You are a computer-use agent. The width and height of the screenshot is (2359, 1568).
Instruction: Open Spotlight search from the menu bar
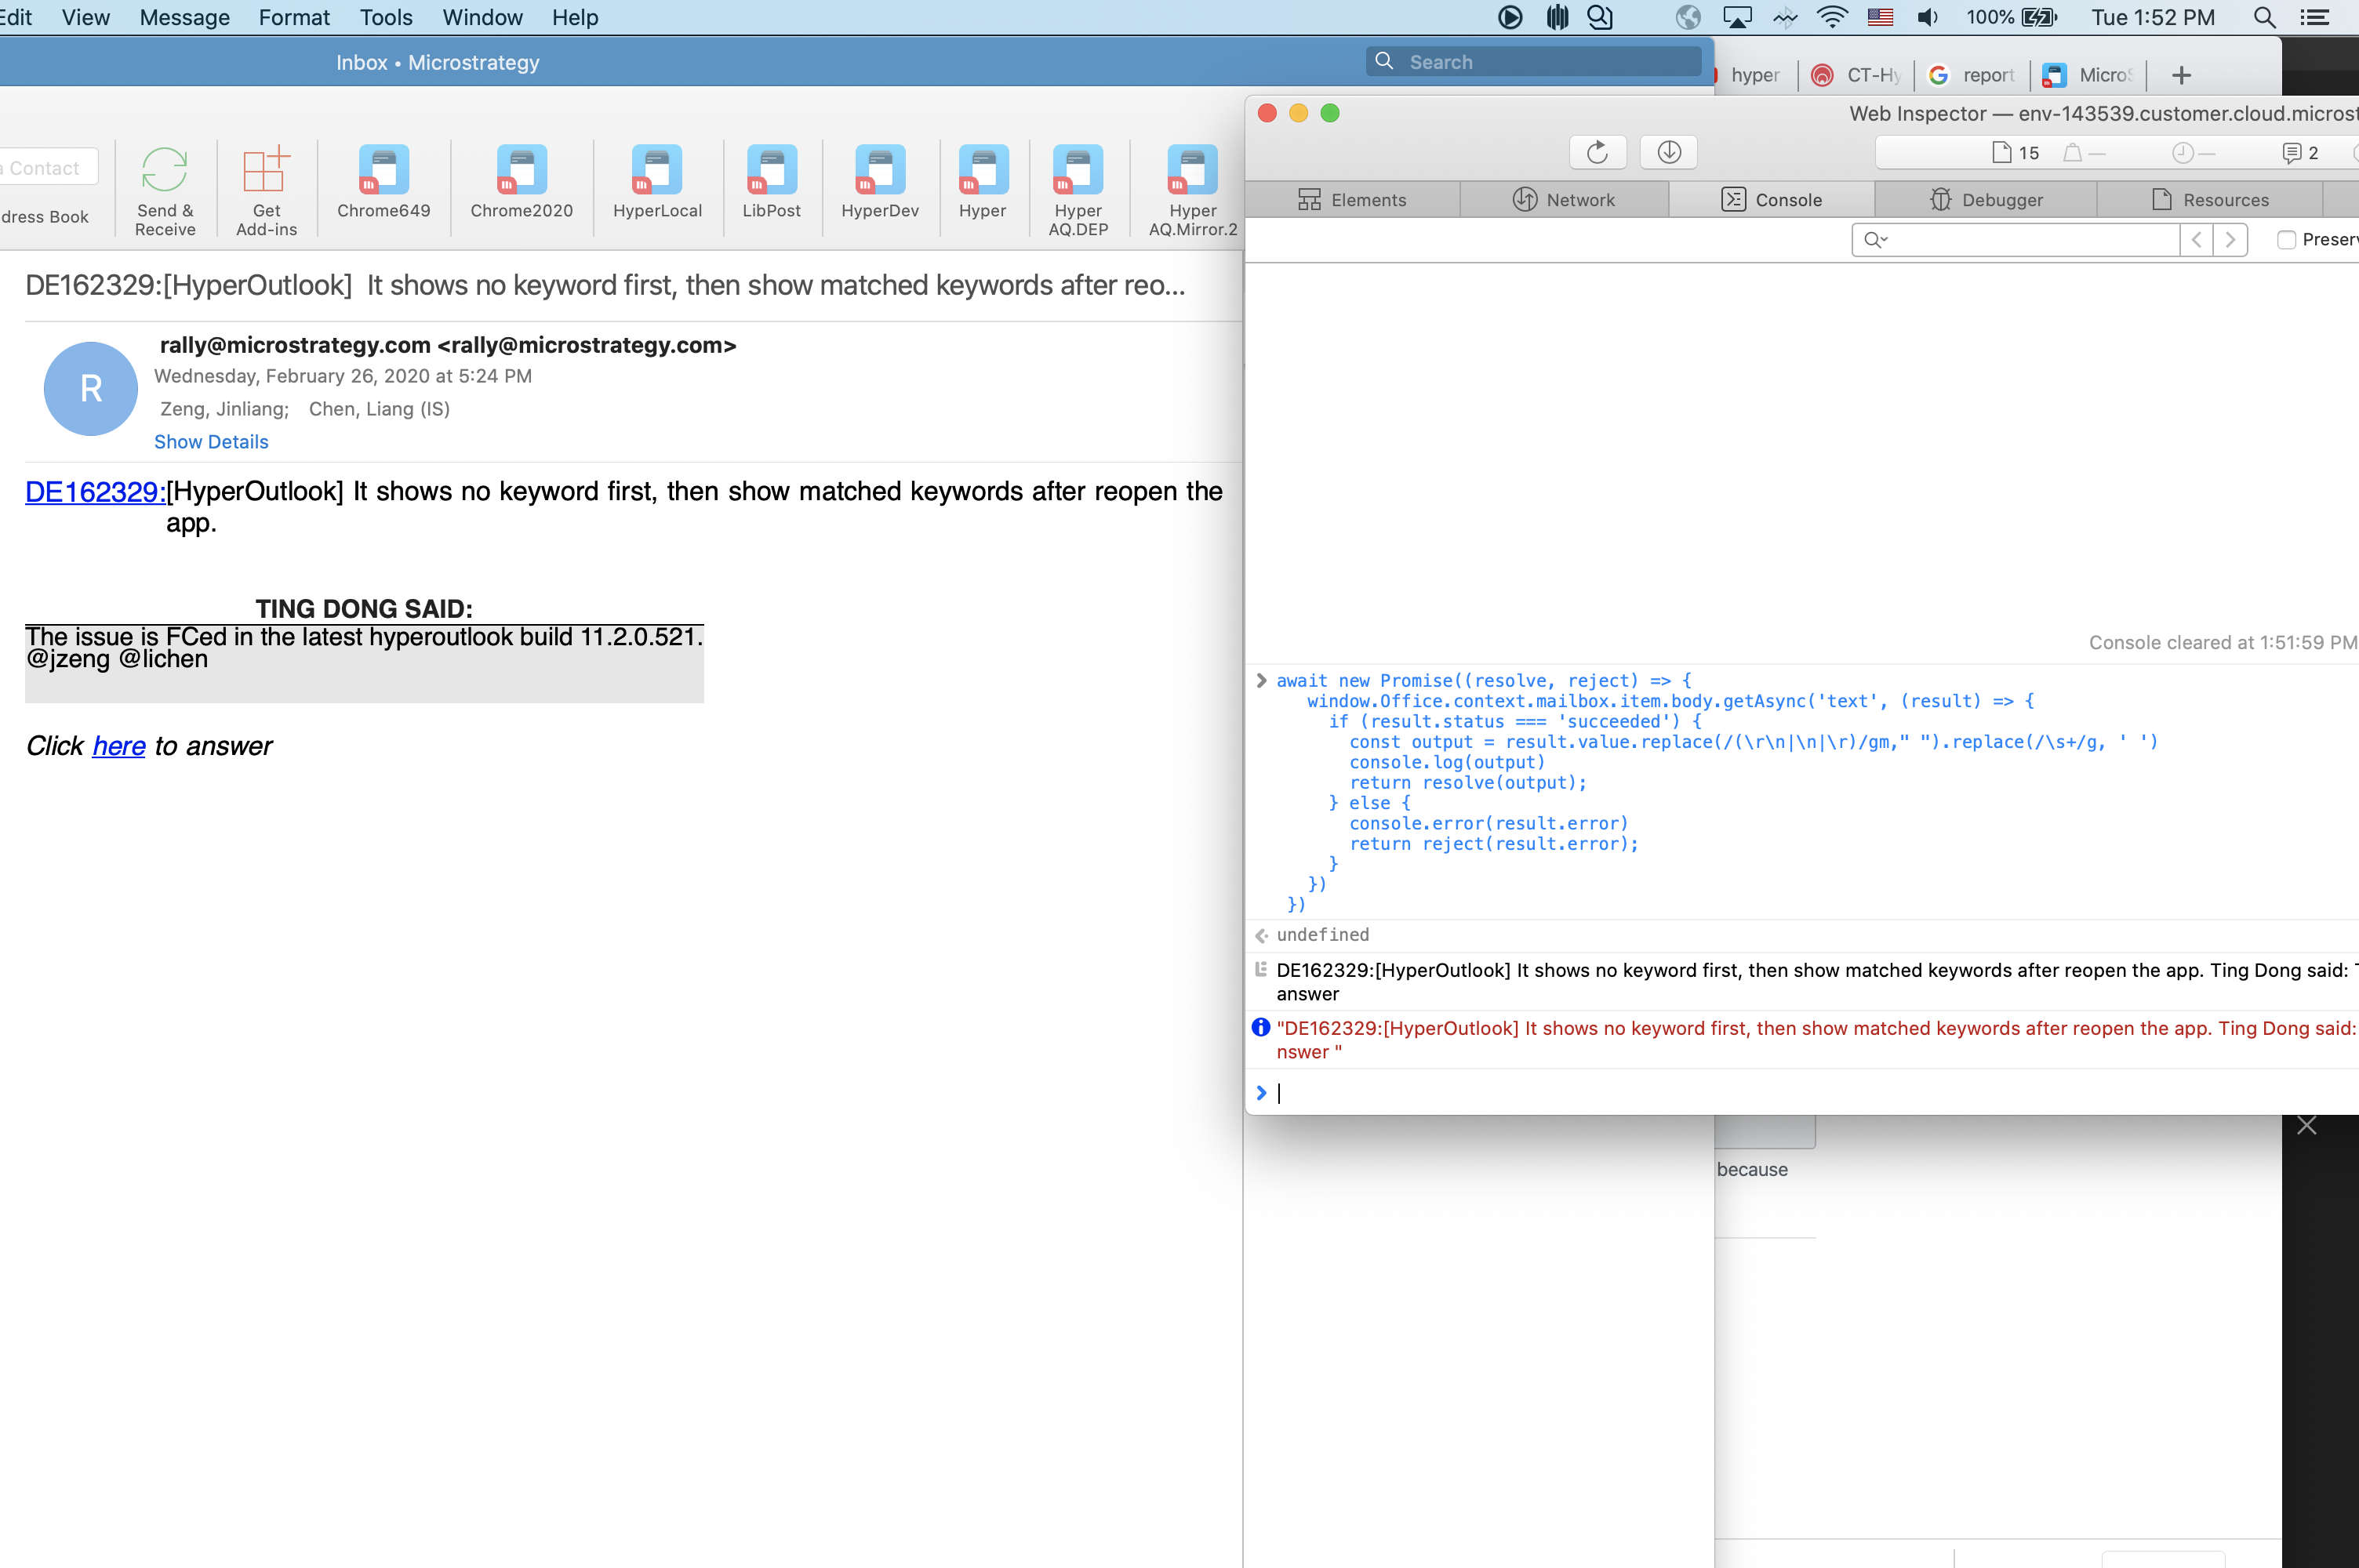[x=2265, y=17]
